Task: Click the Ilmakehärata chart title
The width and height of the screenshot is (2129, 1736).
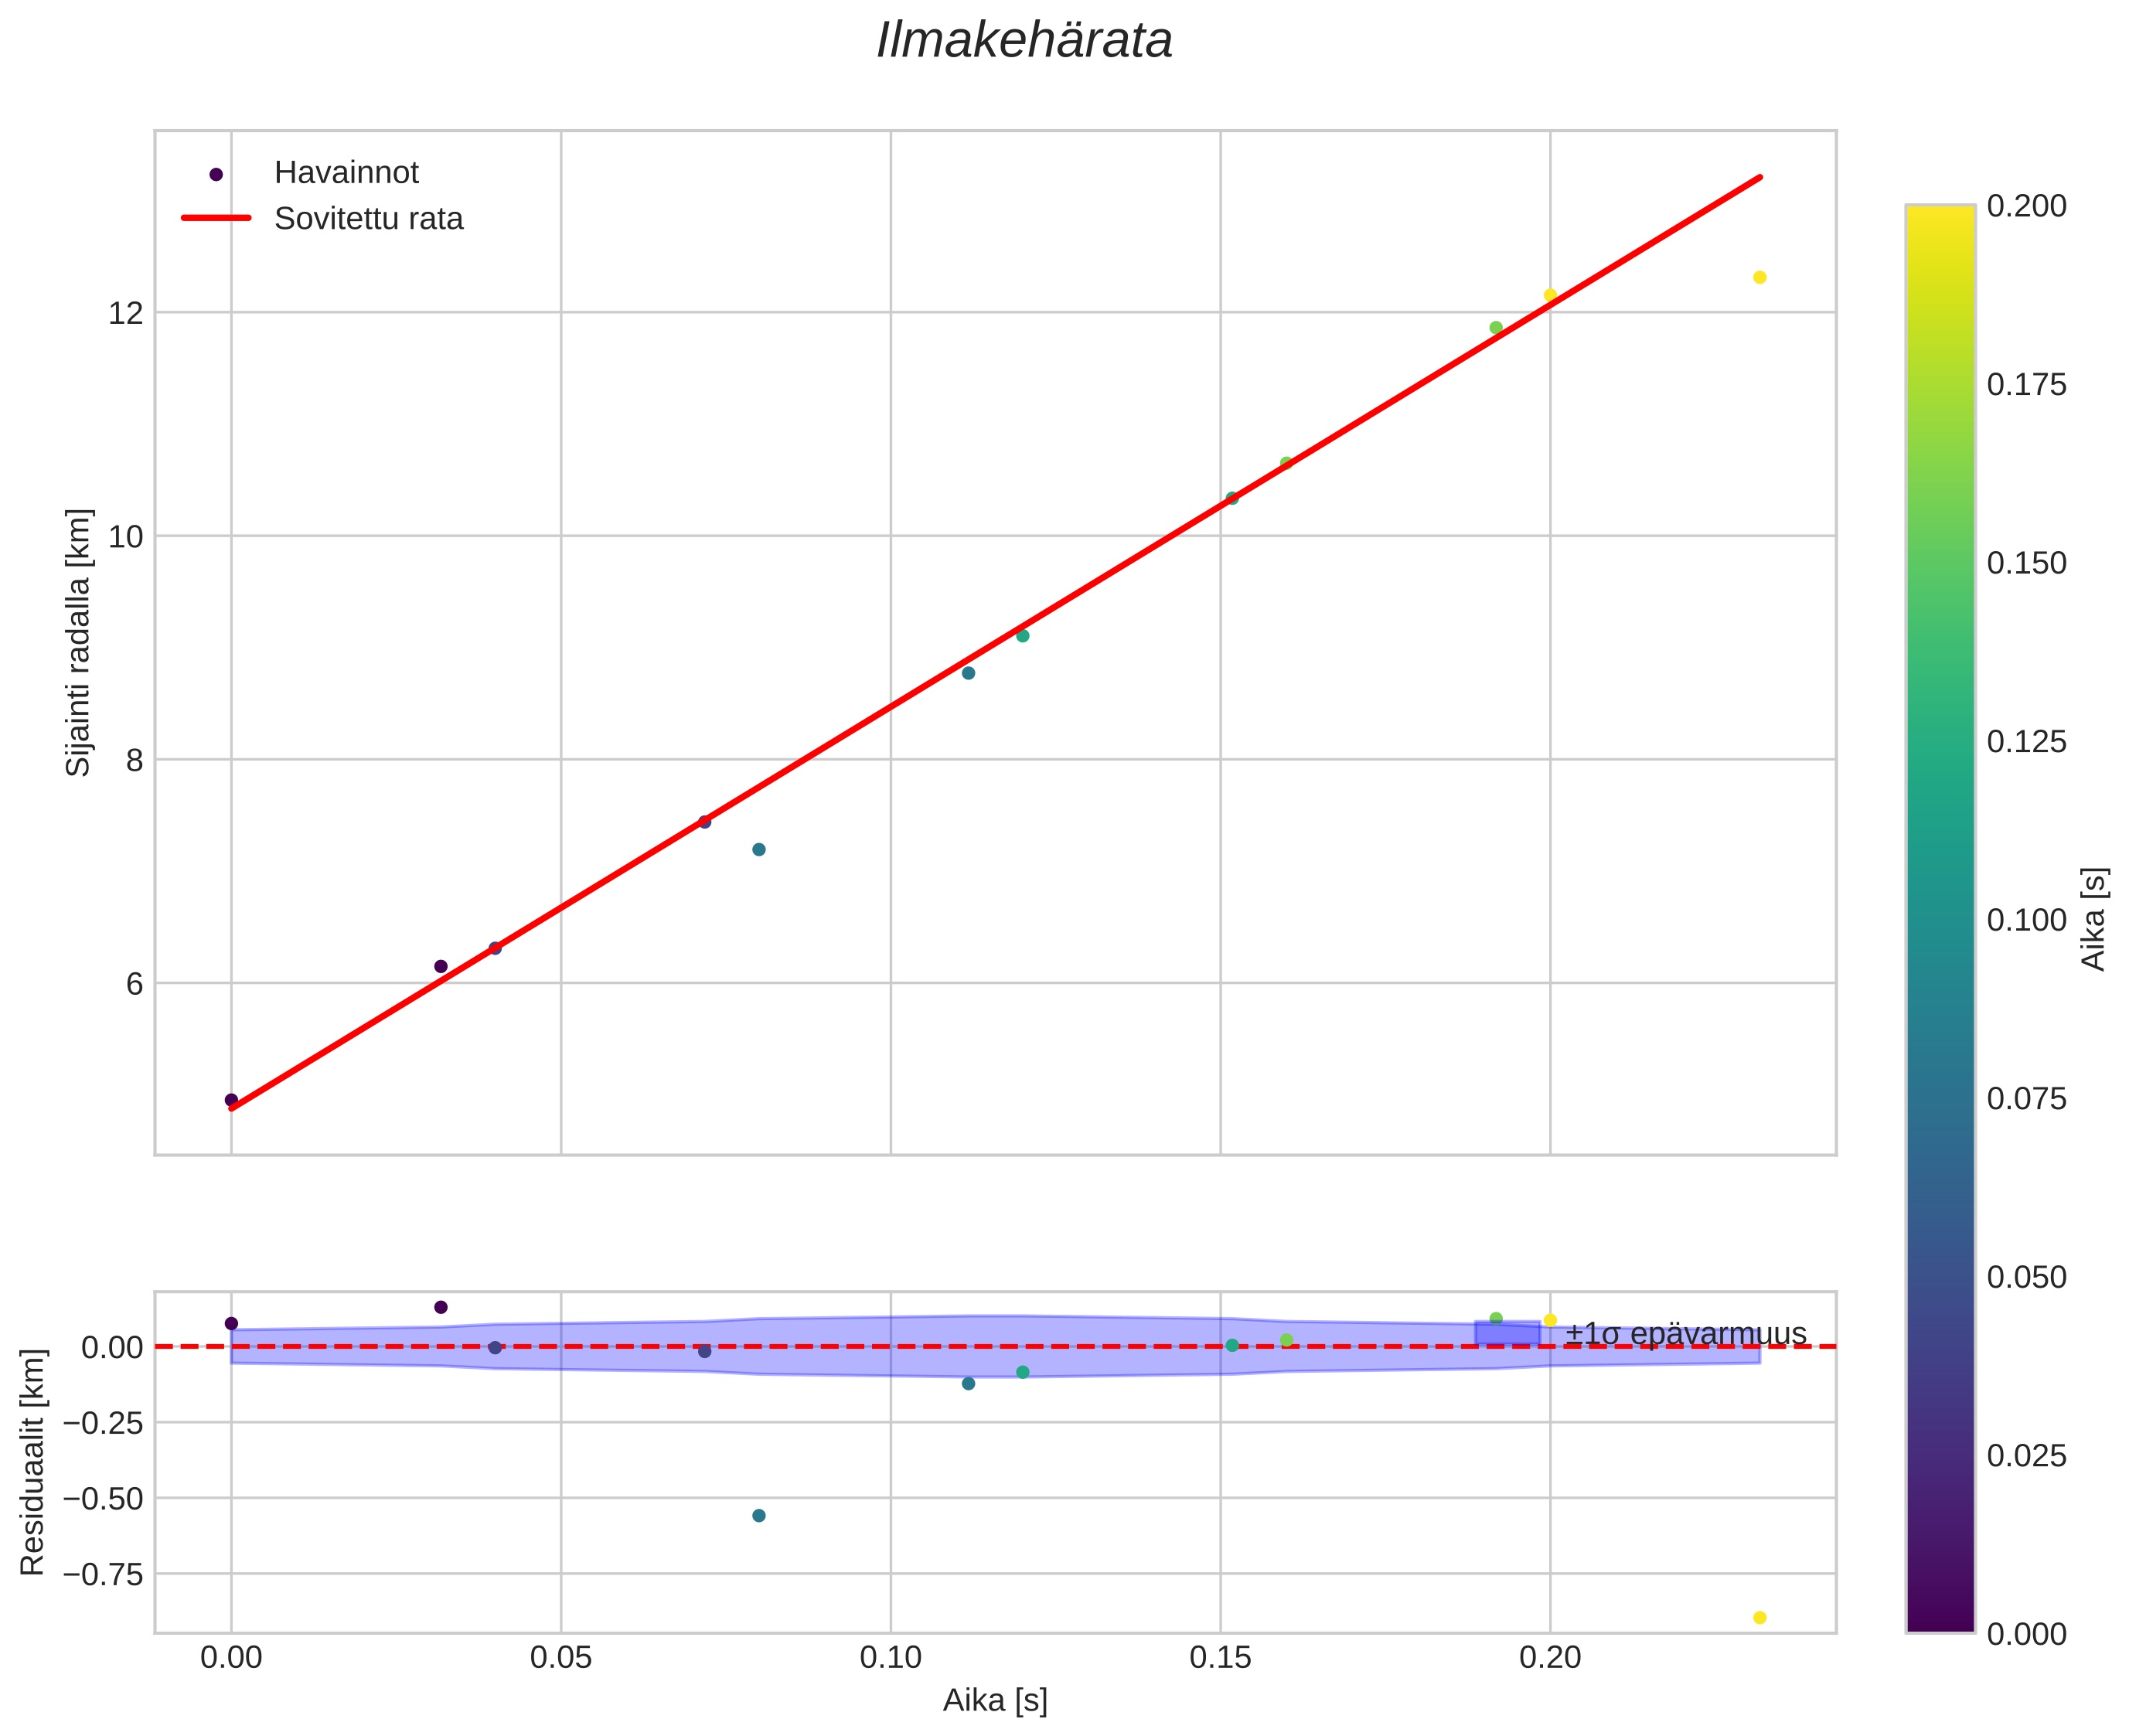Action: 1024,42
